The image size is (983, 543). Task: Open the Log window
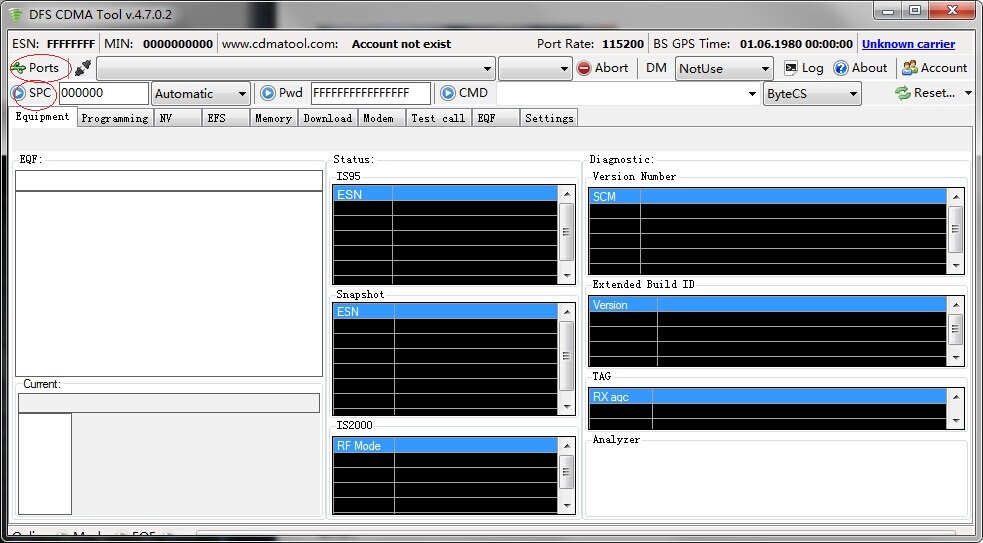pos(804,68)
